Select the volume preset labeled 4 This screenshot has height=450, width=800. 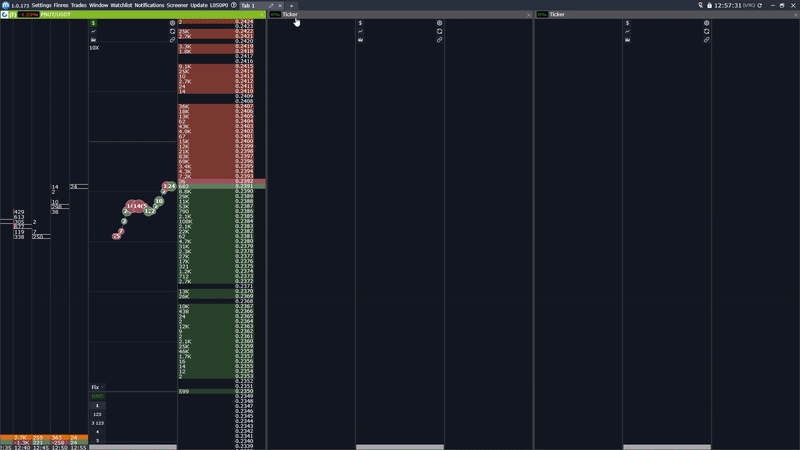click(97, 432)
